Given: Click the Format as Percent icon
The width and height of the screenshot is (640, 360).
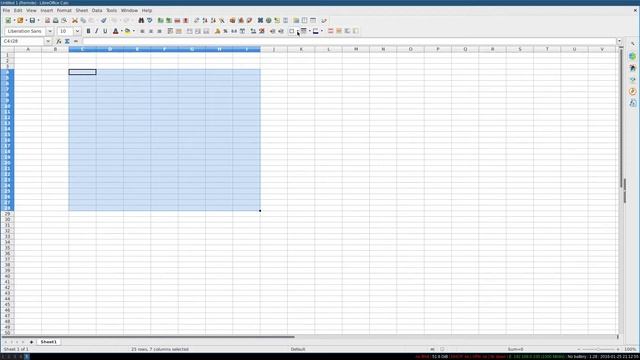Looking at the screenshot, I should click(x=225, y=31).
